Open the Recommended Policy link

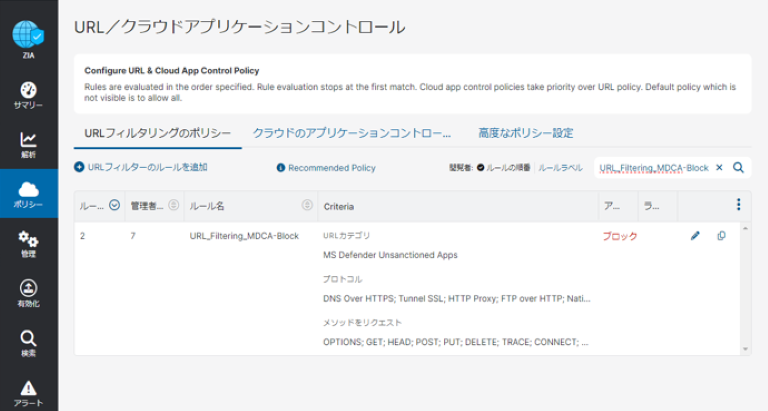(x=332, y=168)
